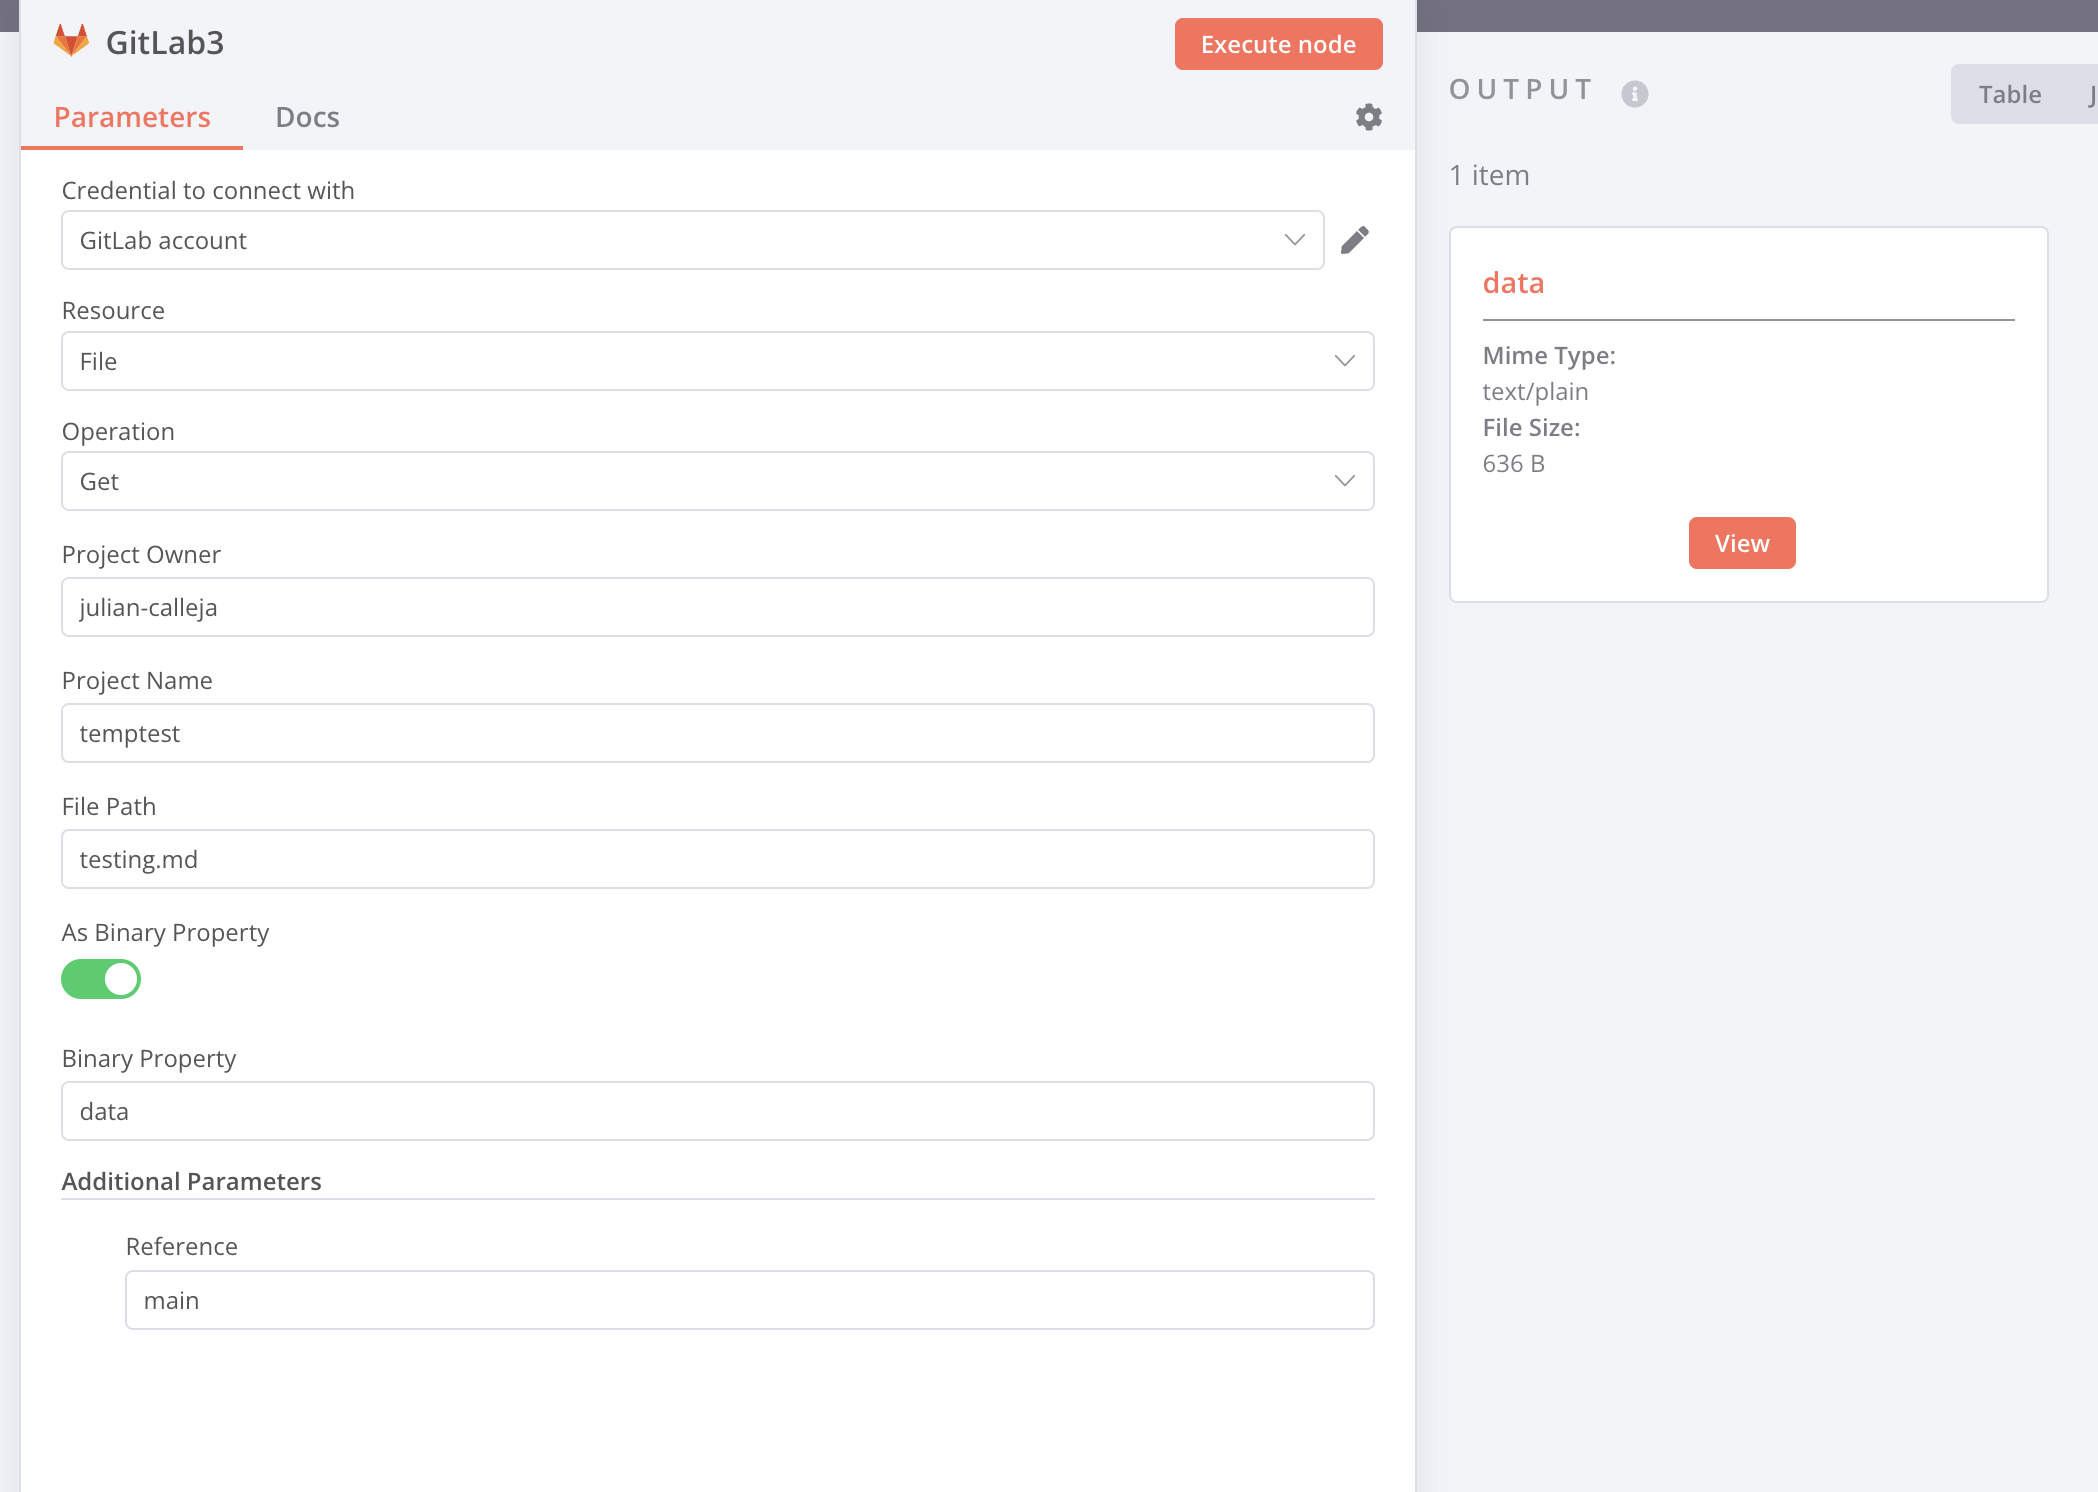The height and width of the screenshot is (1492, 2098).
Task: Select the Table output view
Action: pyautogui.click(x=2009, y=94)
